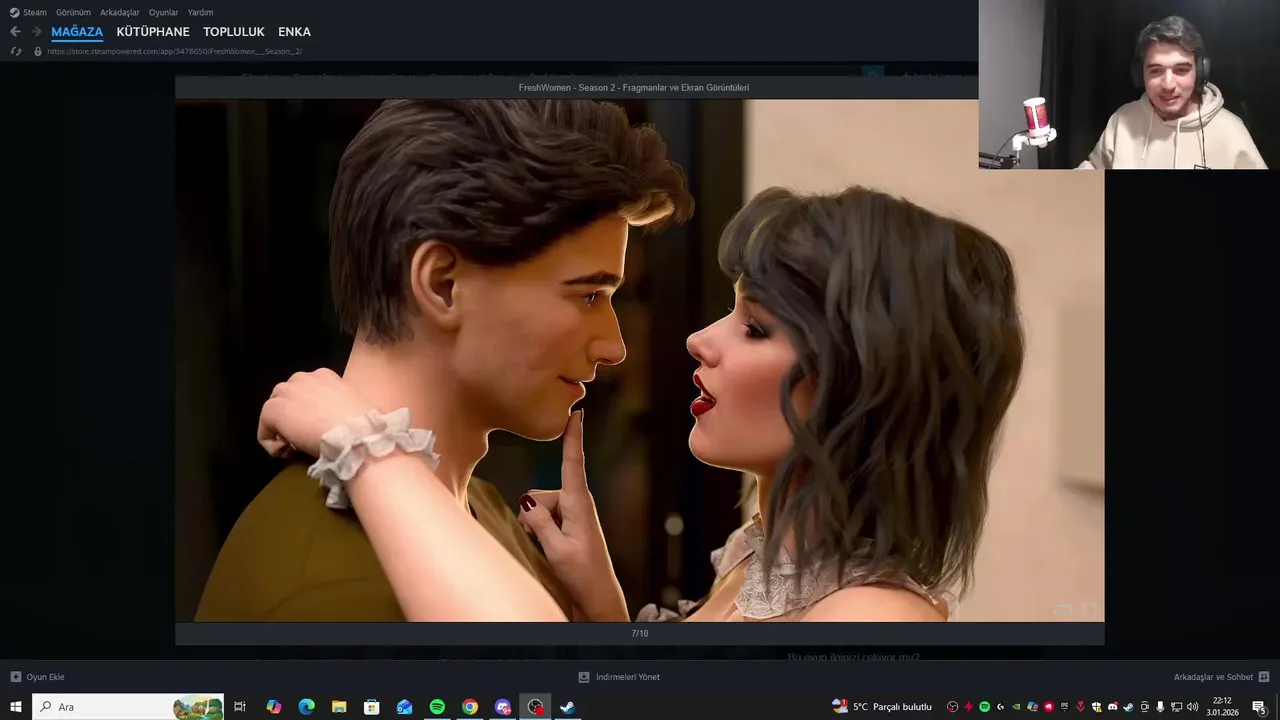Switch to the MAĞAZA tab
The height and width of the screenshot is (720, 1280).
pyautogui.click(x=77, y=32)
